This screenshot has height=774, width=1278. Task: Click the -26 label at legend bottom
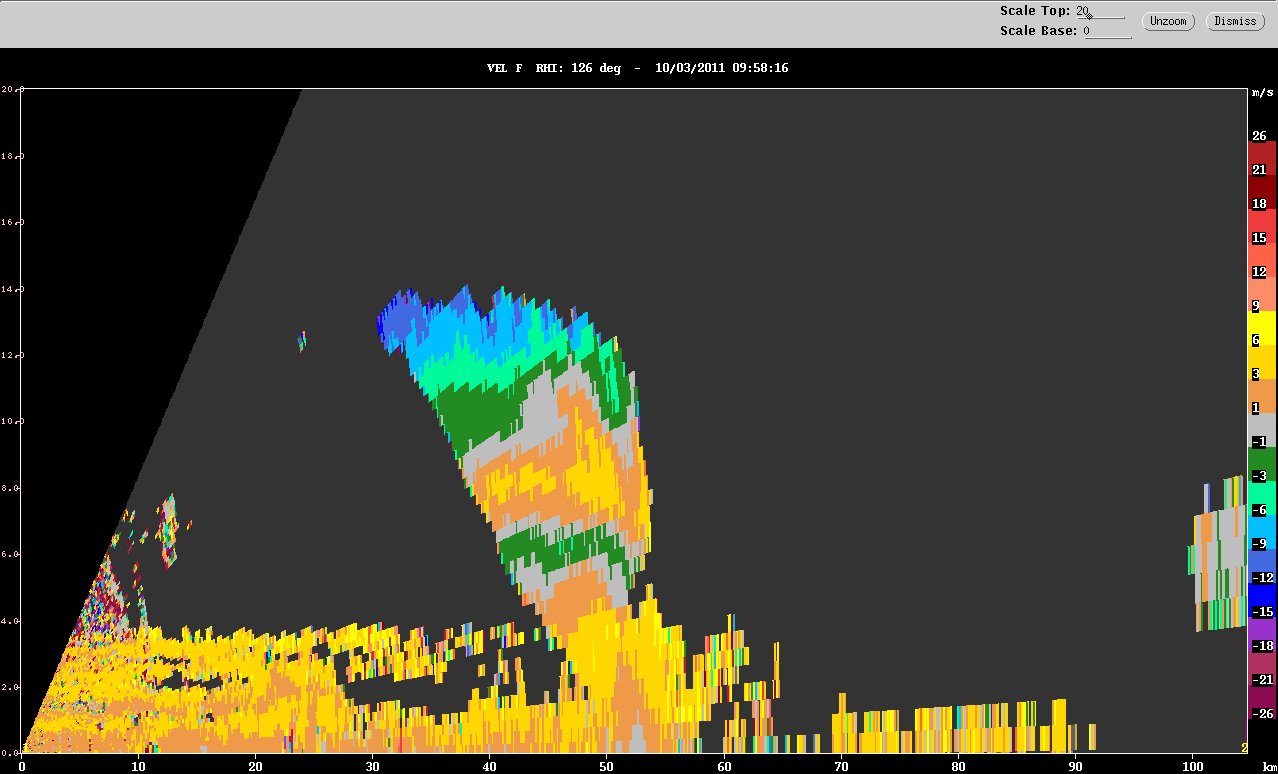coord(1260,714)
